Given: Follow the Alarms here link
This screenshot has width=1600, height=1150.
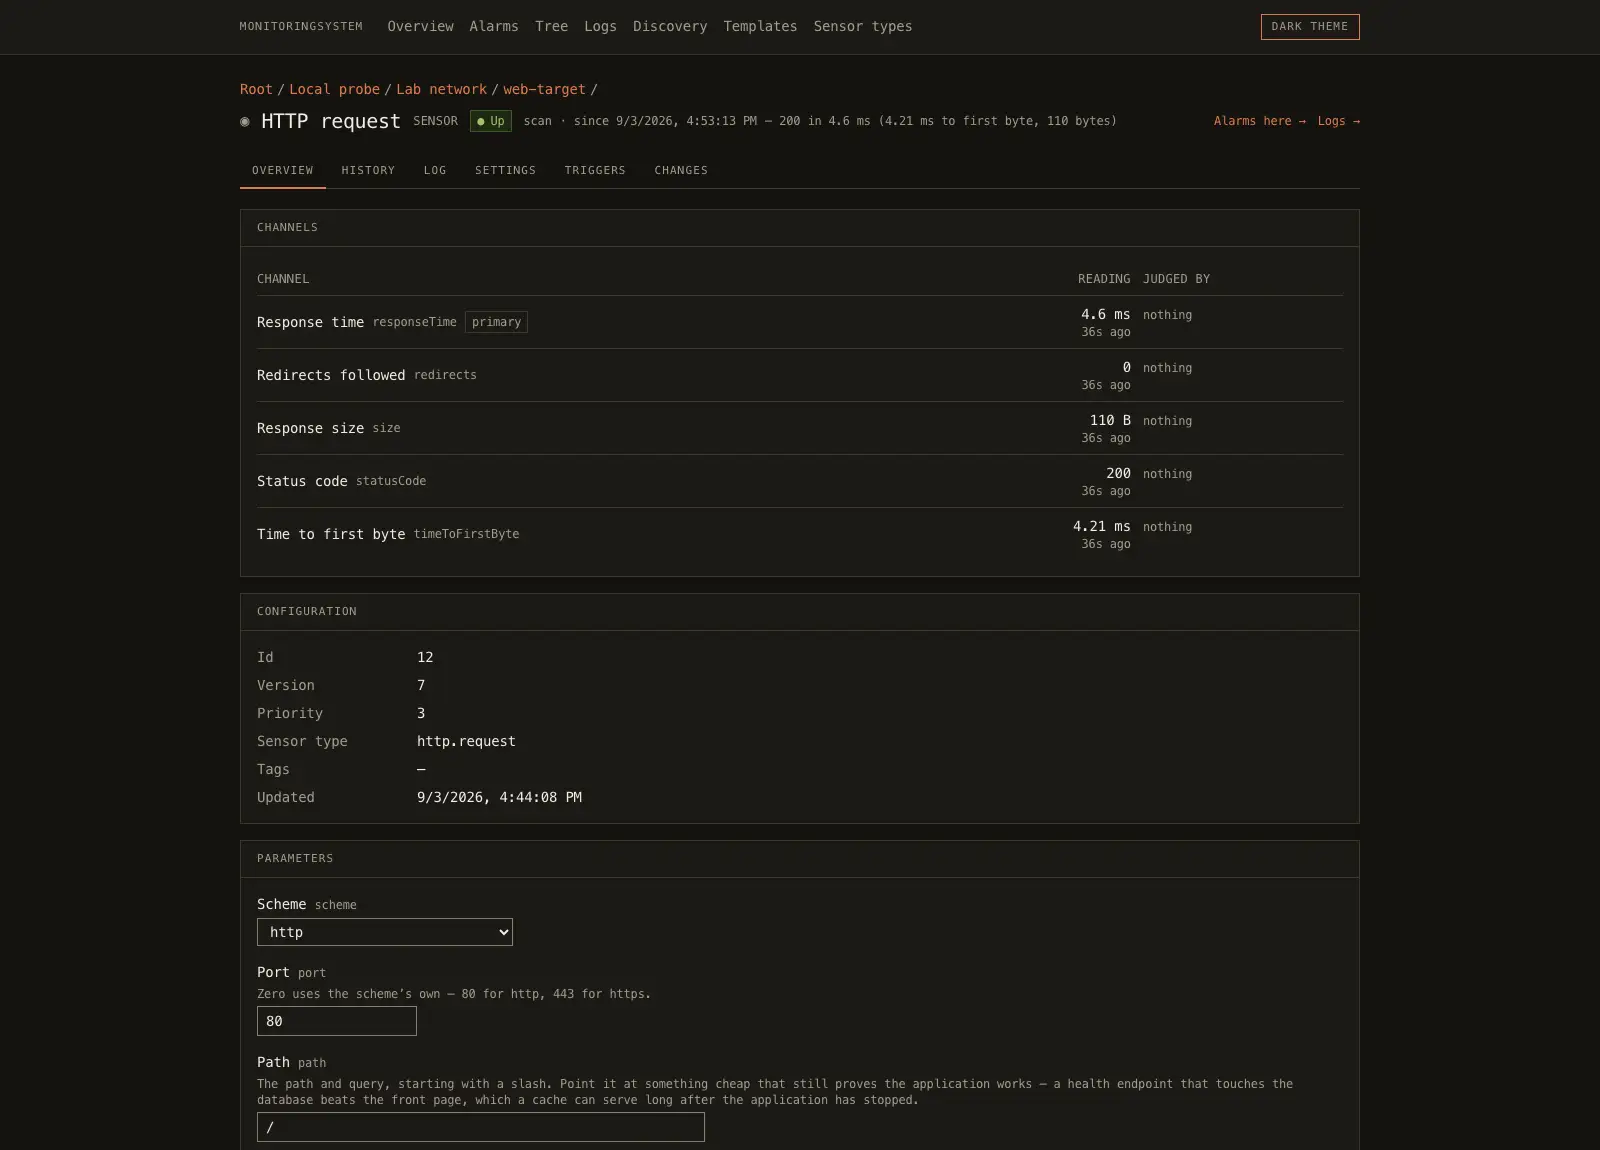Looking at the screenshot, I should [x=1259, y=121].
